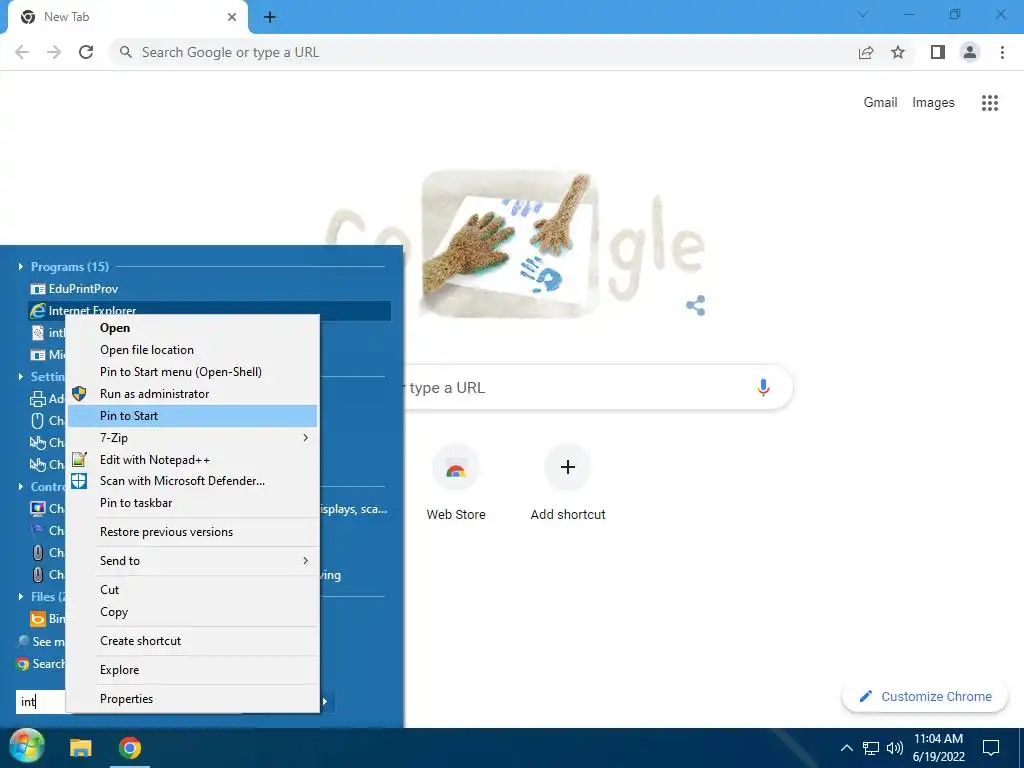Click Customize Chrome button

point(925,697)
